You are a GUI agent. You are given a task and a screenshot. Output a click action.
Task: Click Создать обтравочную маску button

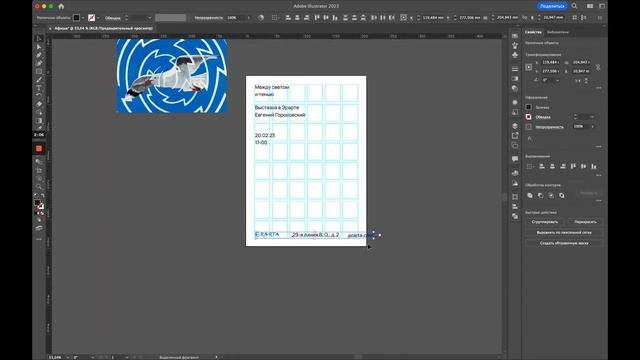[564, 243]
